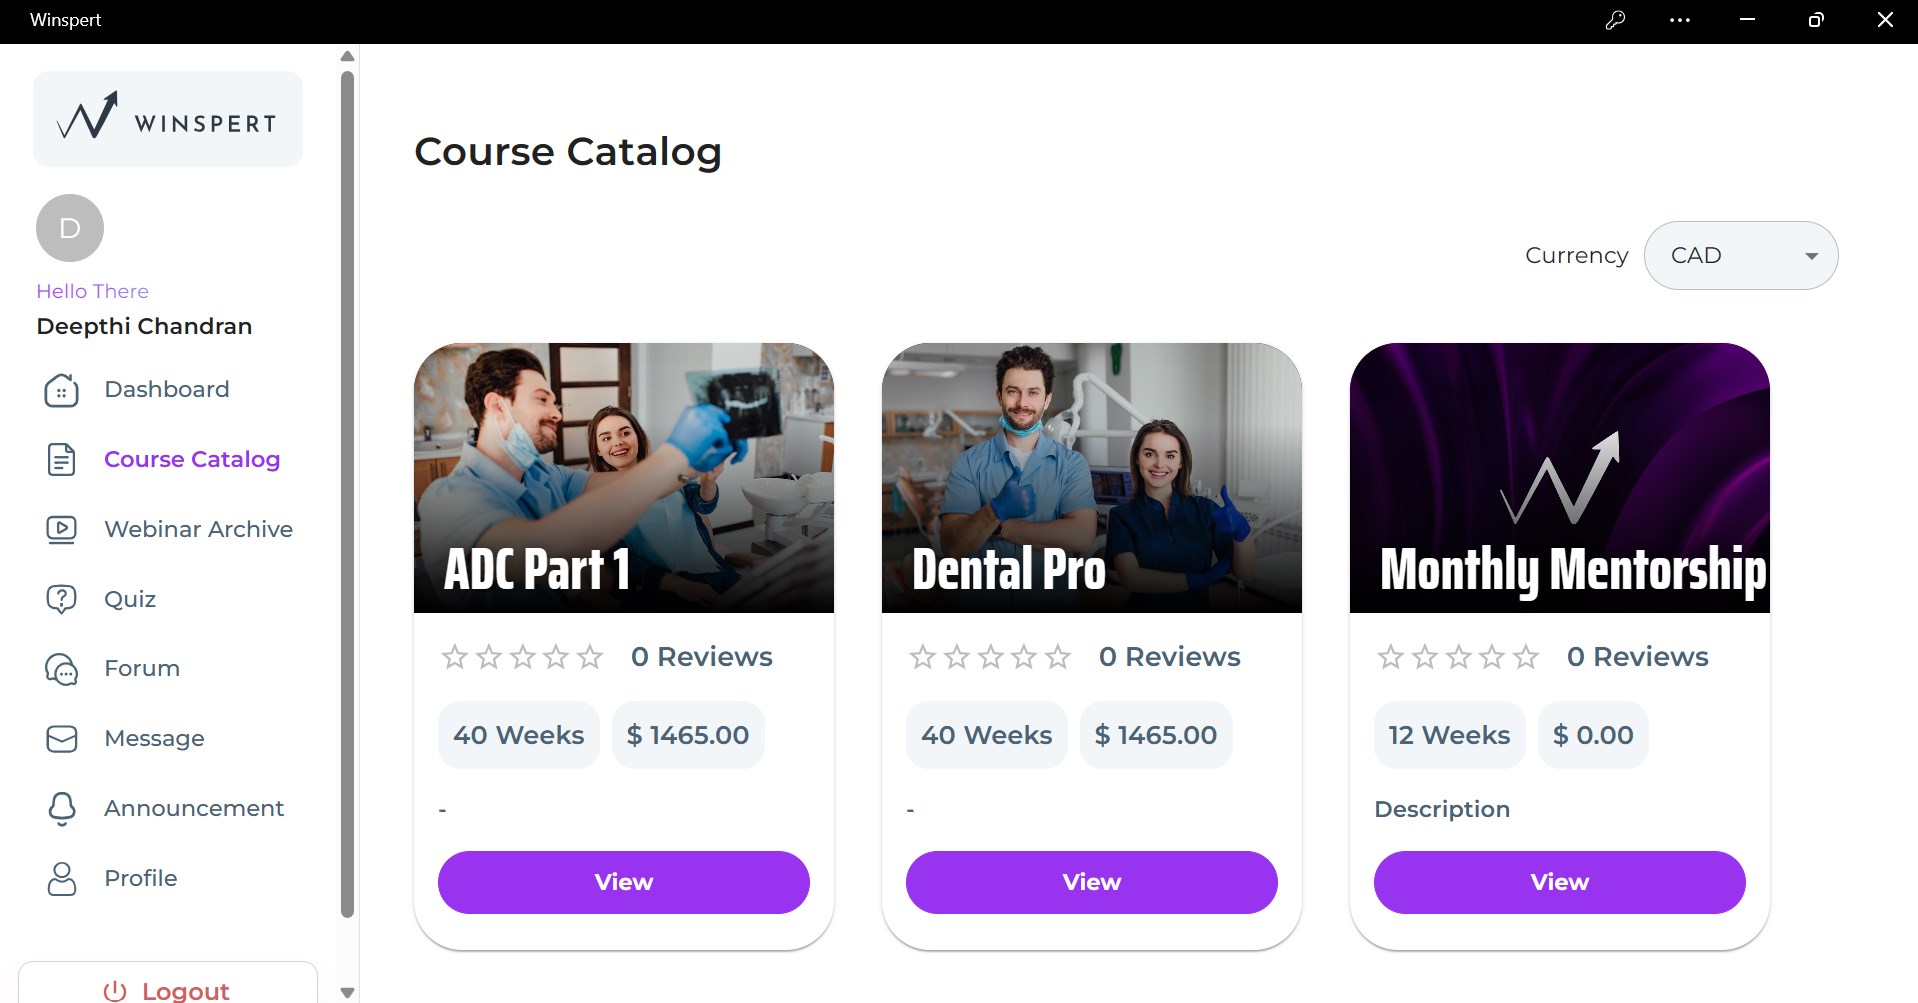Click the Message envelope icon
Image resolution: width=1918 pixels, height=1003 pixels.
pyautogui.click(x=61, y=739)
